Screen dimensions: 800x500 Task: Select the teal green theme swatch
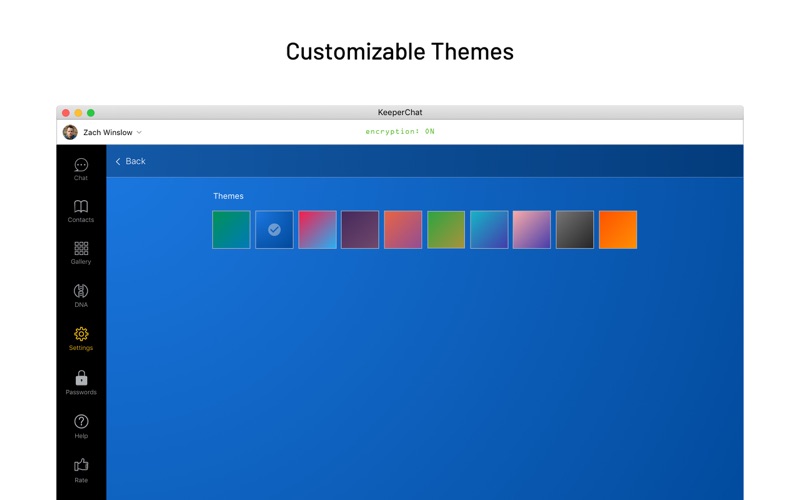click(231, 230)
